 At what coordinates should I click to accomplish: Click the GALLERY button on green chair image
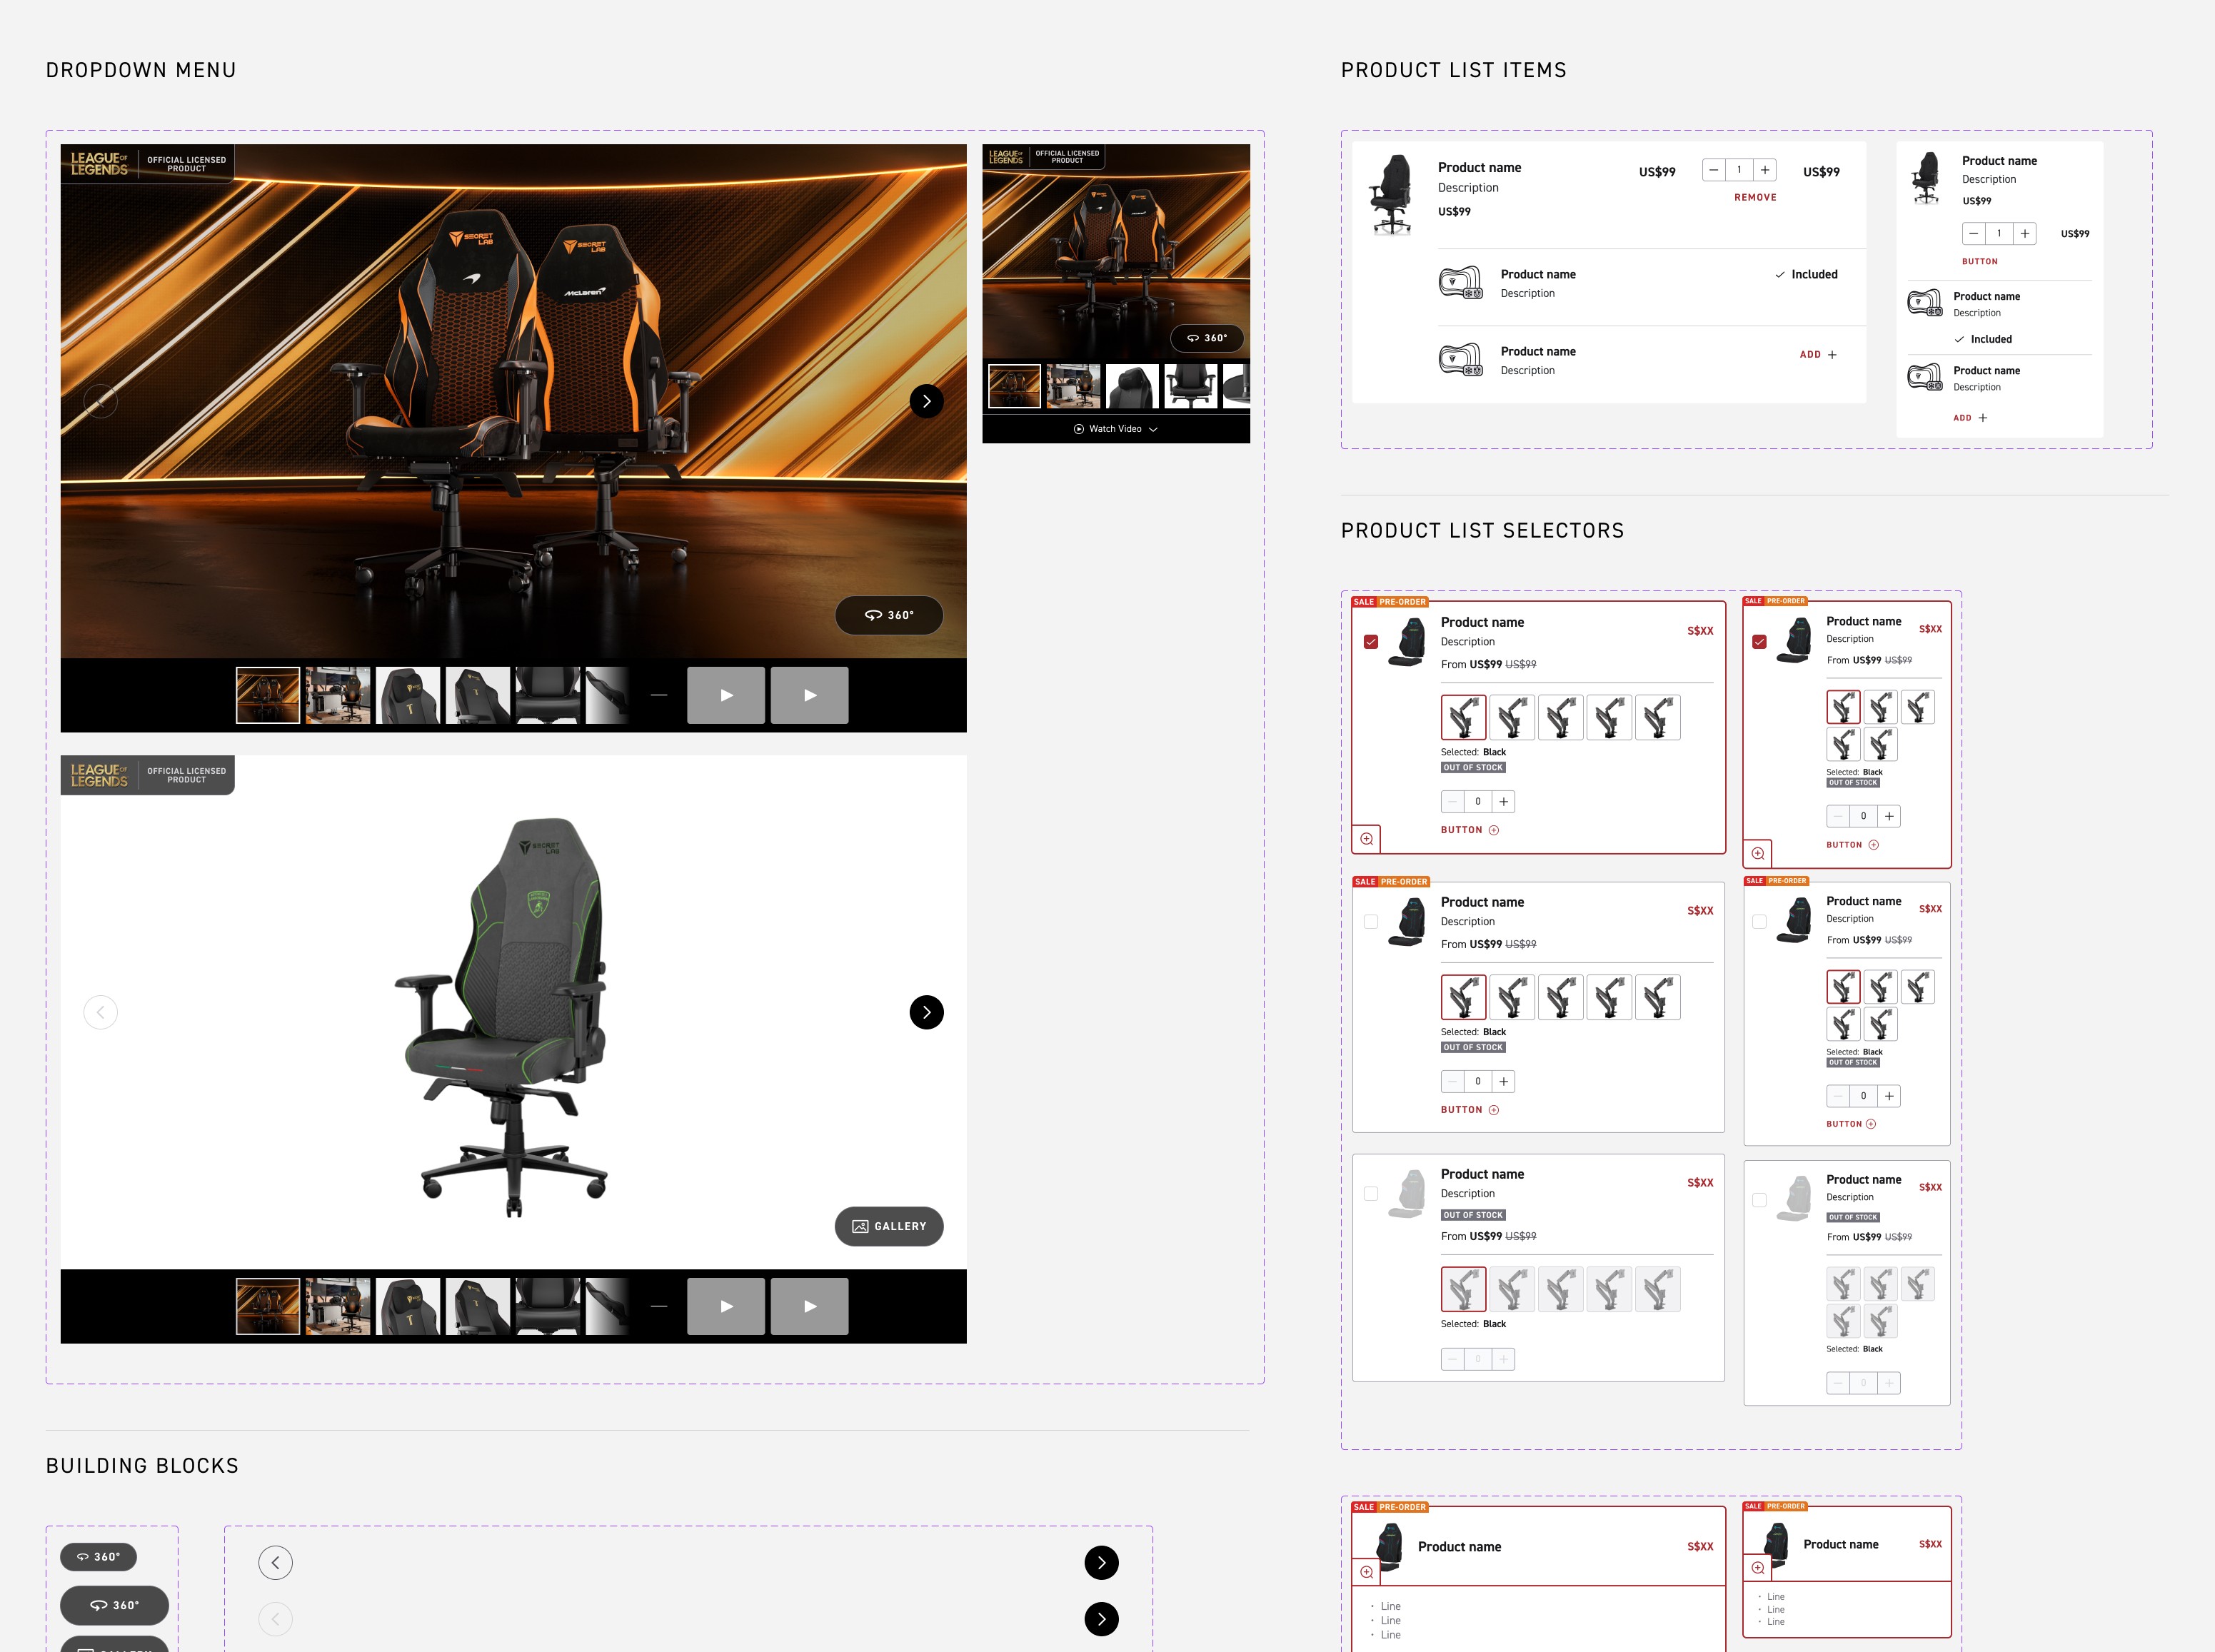click(888, 1226)
